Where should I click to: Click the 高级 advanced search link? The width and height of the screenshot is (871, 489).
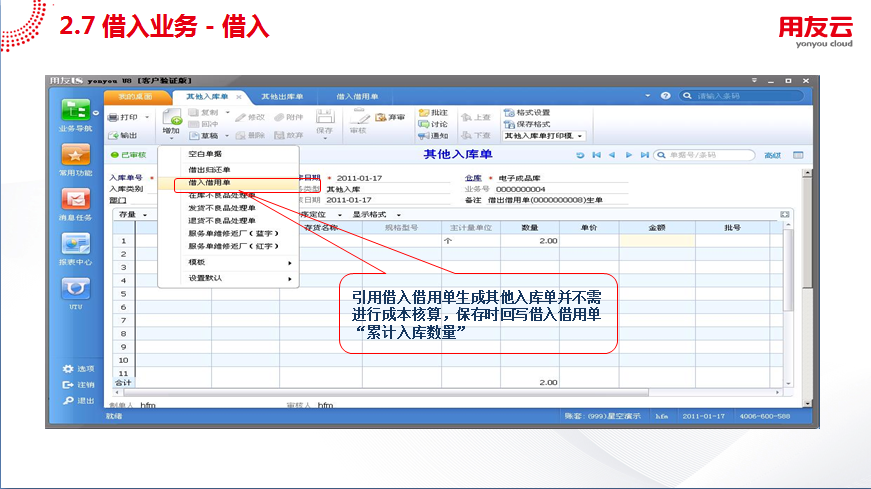[x=773, y=156]
